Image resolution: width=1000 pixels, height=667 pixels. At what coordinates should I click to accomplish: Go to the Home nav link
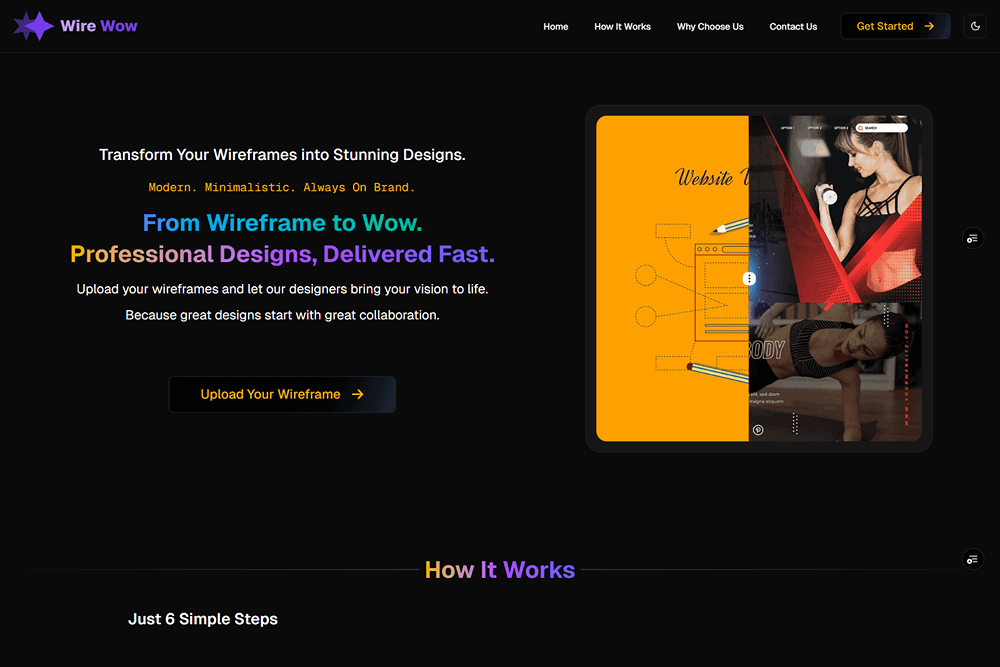point(555,27)
